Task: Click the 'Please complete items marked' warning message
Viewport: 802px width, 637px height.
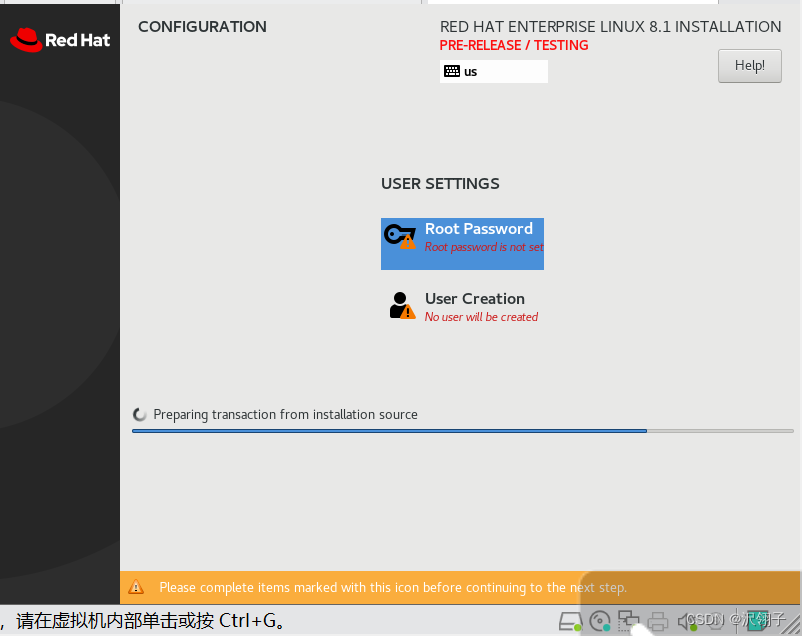Action: tap(392, 587)
